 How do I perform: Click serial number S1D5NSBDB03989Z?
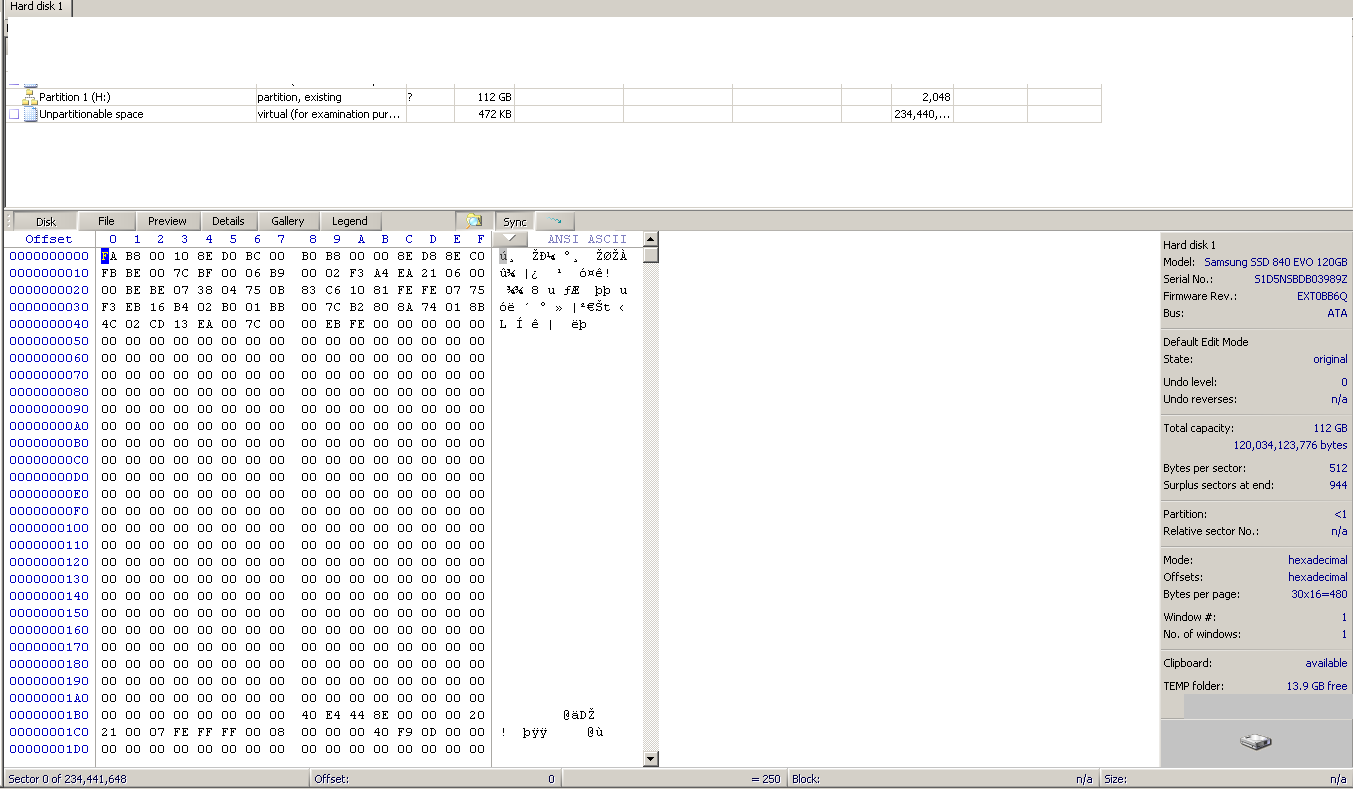[x=1301, y=279]
